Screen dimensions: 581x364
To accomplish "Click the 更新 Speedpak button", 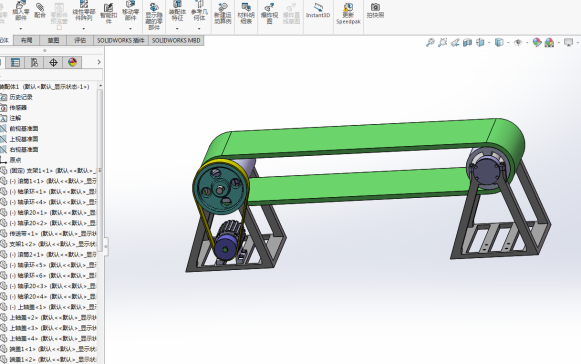I will pos(348,13).
